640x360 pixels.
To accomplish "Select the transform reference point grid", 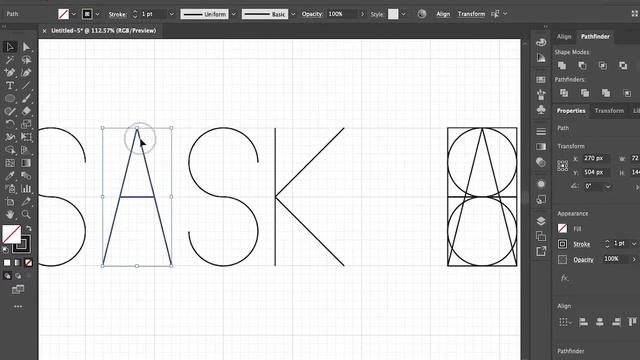I will pos(562,165).
